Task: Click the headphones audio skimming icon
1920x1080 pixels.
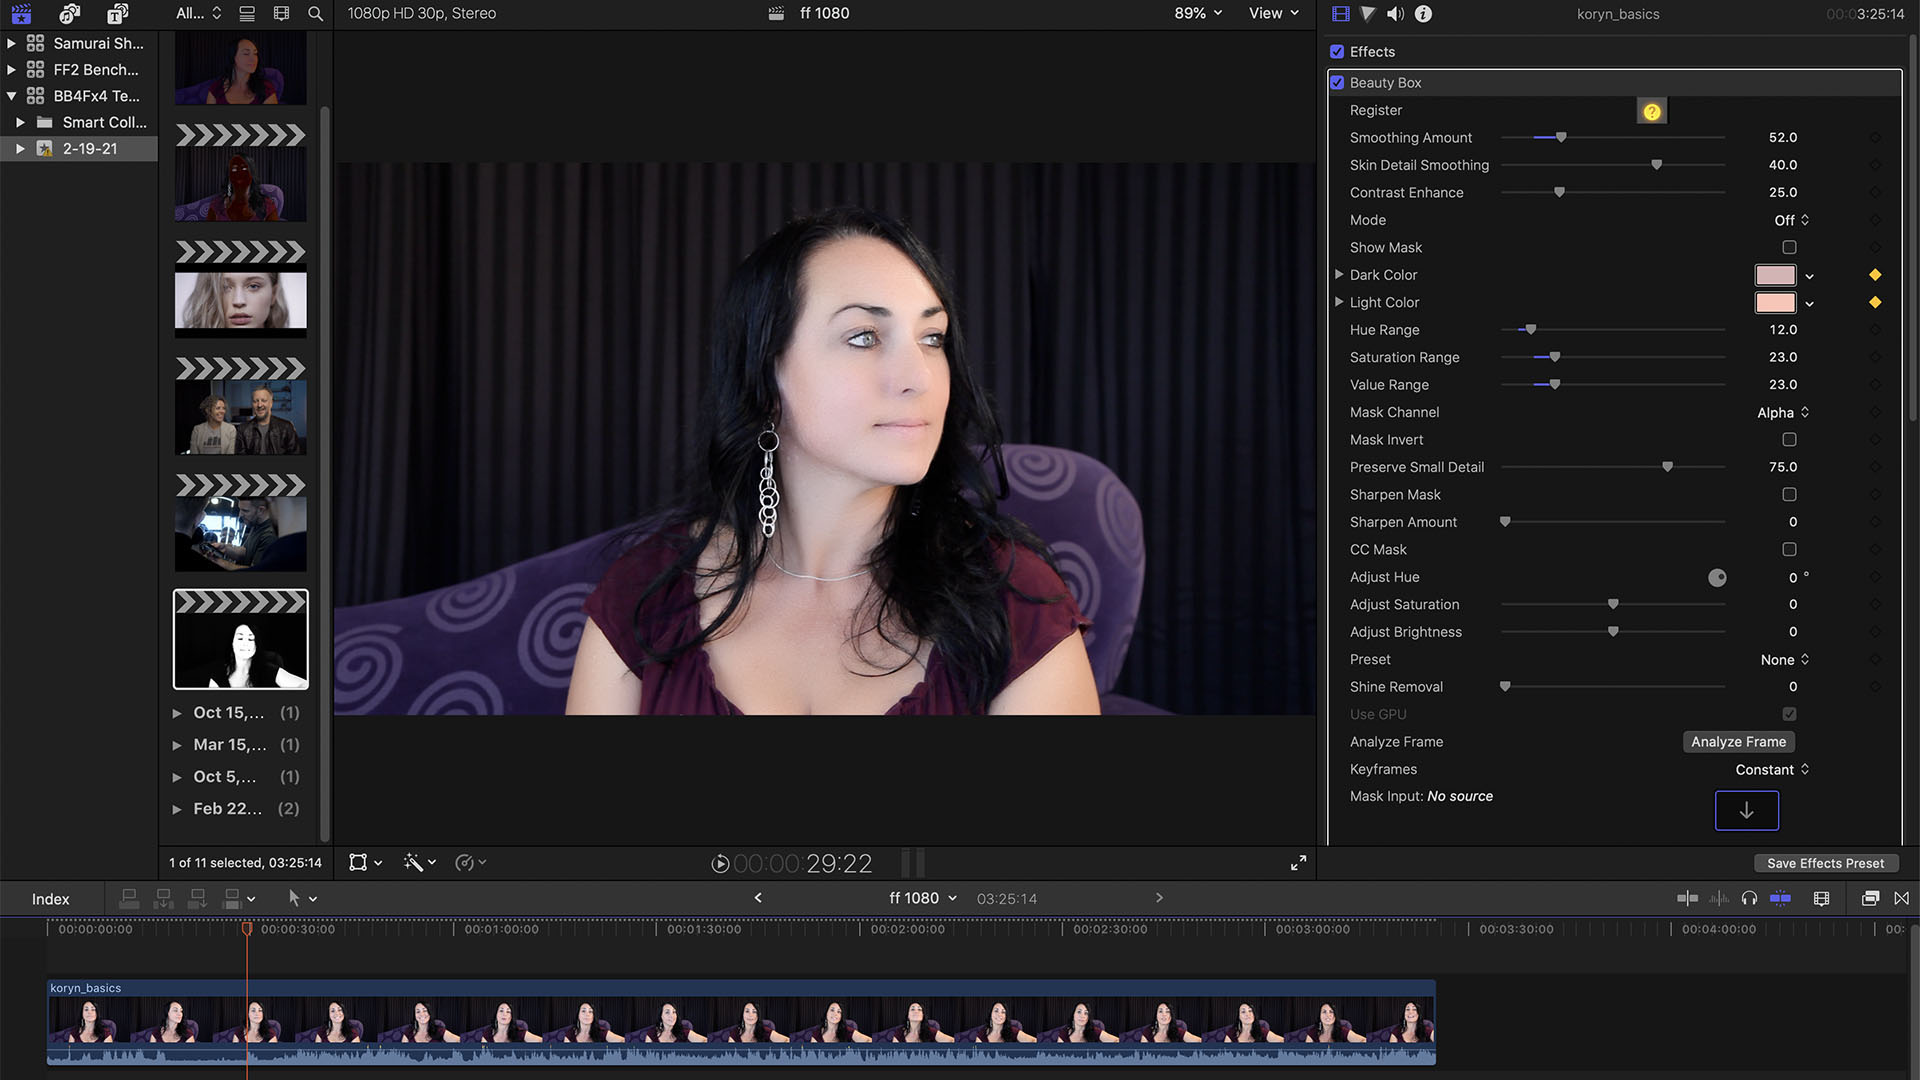Action: click(1749, 898)
